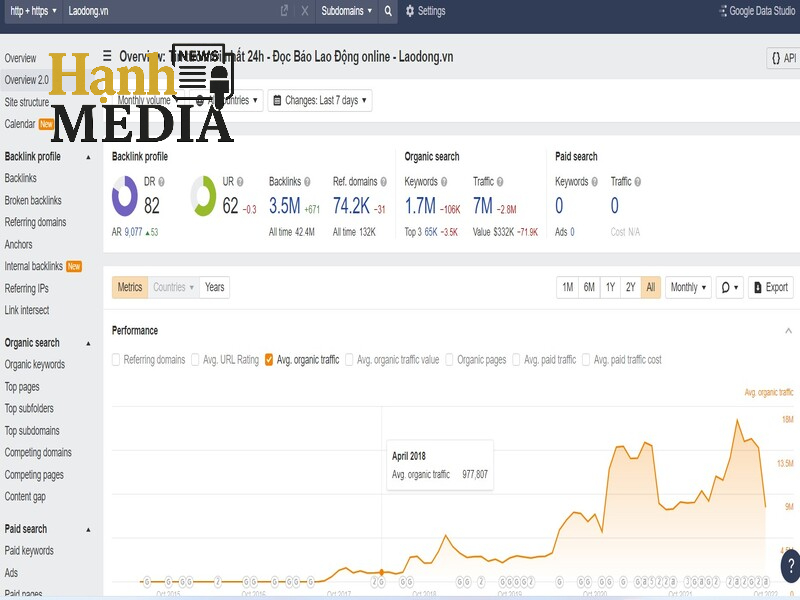The image size is (800, 600).
Task: Open Laodong.vn in a new tab icon
Action: click(x=284, y=11)
